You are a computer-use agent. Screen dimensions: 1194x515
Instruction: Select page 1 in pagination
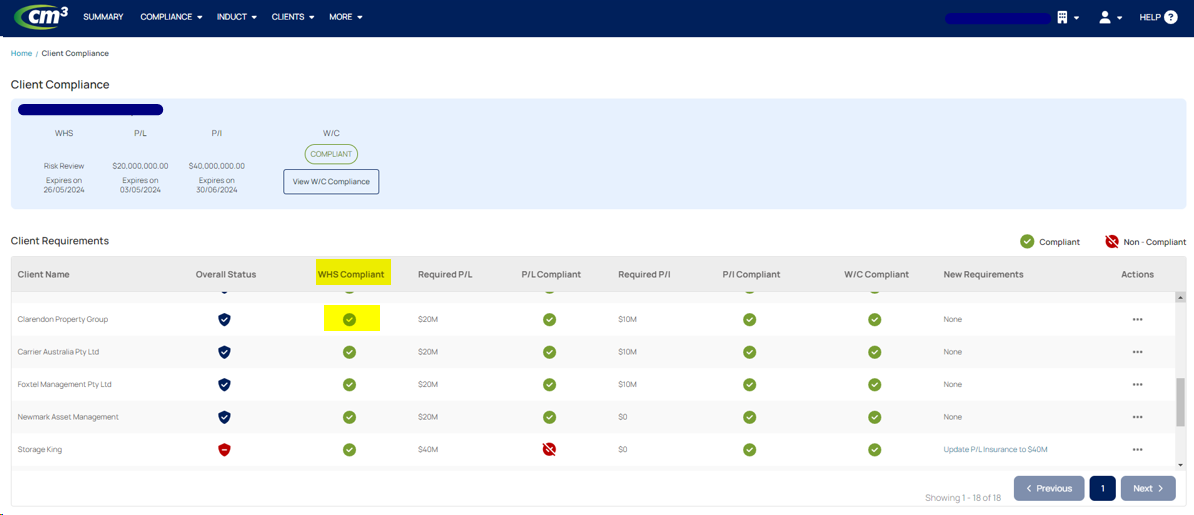coord(1103,488)
